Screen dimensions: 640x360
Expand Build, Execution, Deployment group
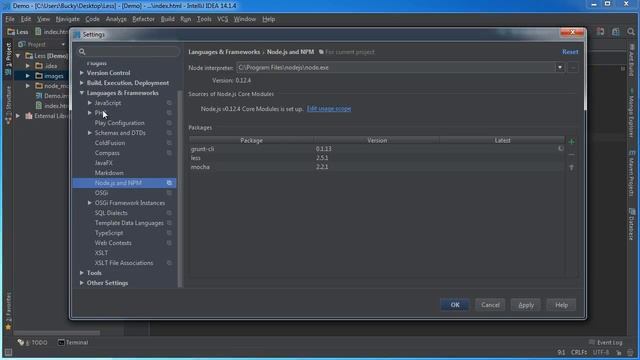tap(82, 83)
